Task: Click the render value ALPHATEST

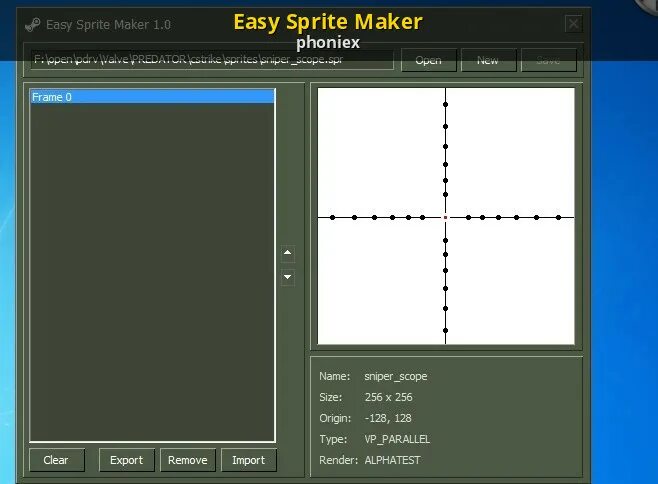Action: pos(392,460)
